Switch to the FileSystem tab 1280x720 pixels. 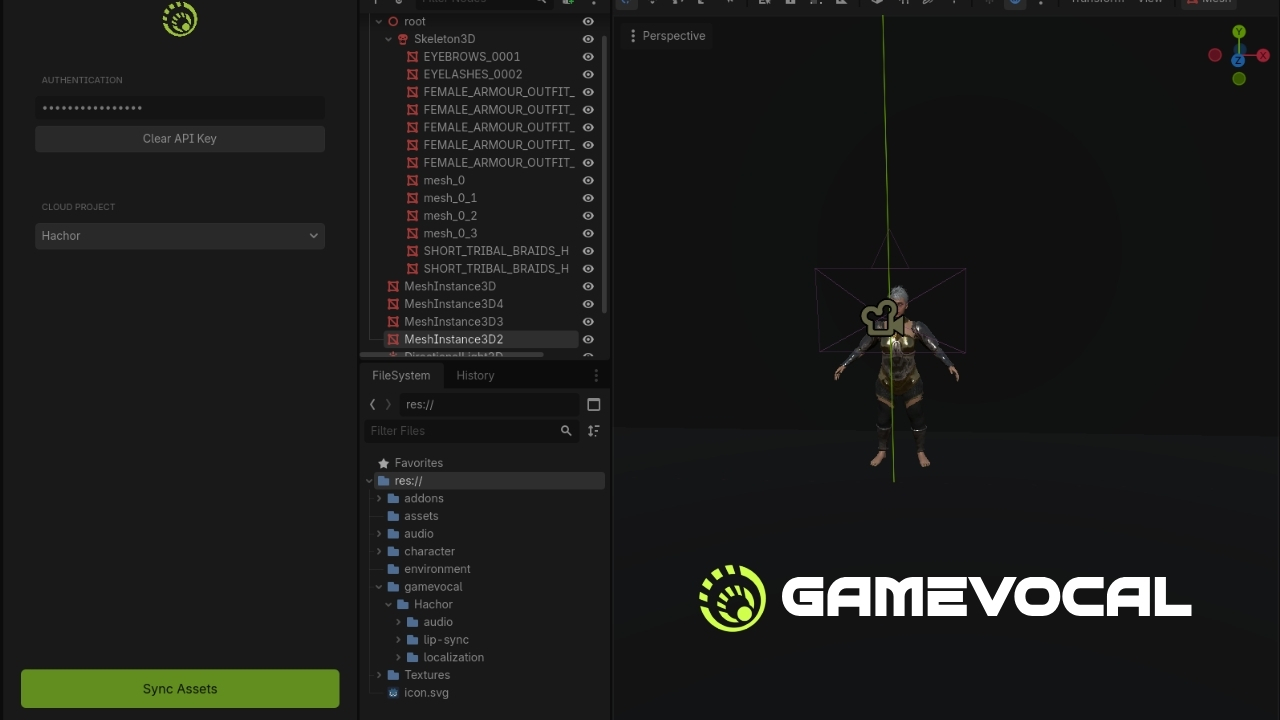pos(401,376)
